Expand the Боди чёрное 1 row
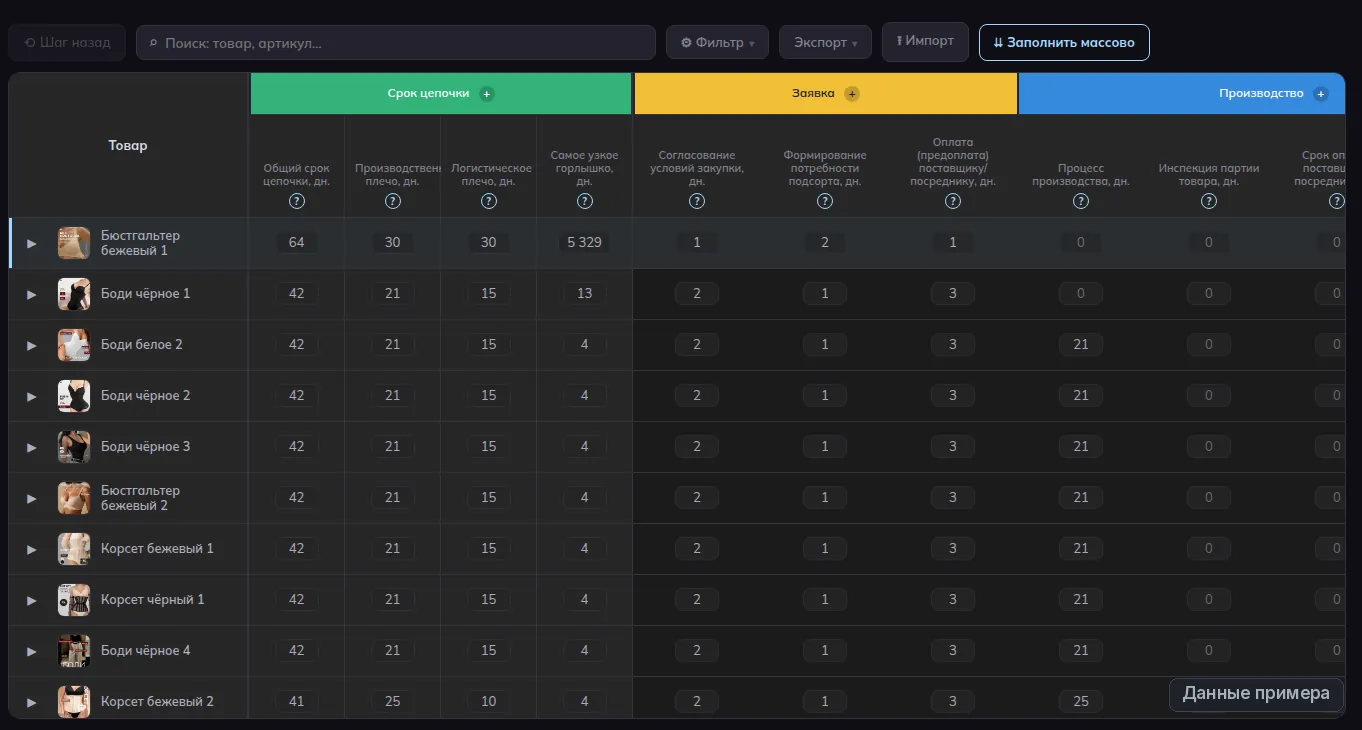The height and width of the screenshot is (730, 1362). tap(32, 294)
